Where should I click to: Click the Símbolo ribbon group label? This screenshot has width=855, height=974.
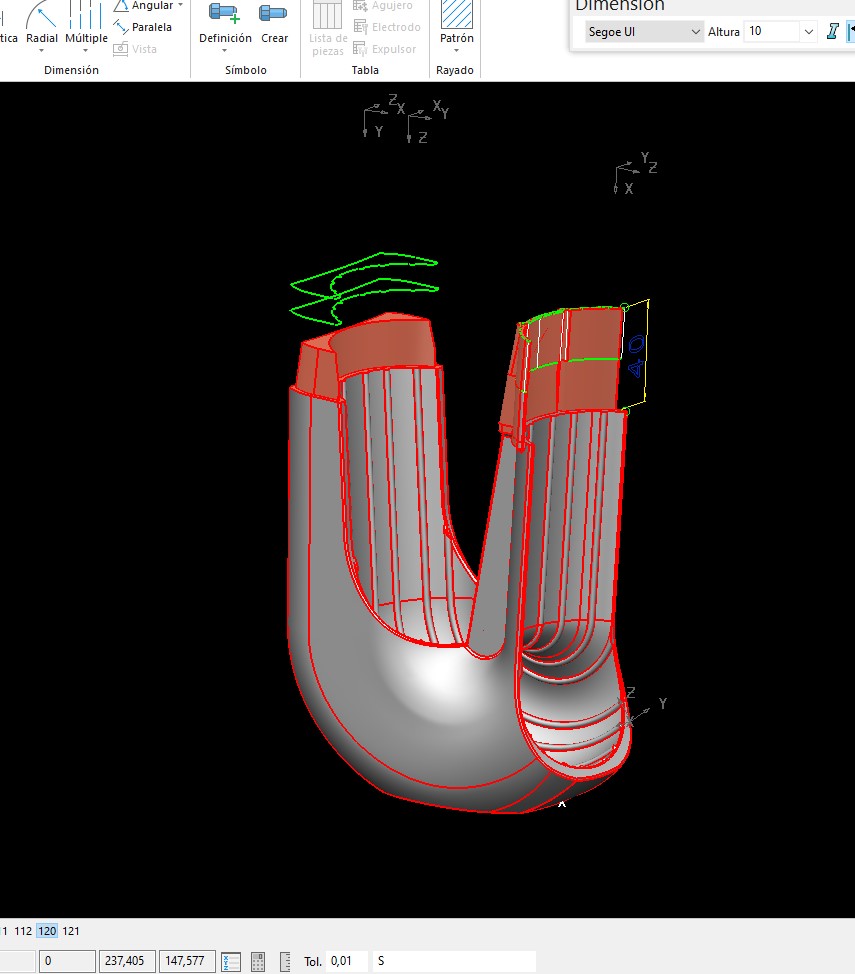[x=245, y=70]
